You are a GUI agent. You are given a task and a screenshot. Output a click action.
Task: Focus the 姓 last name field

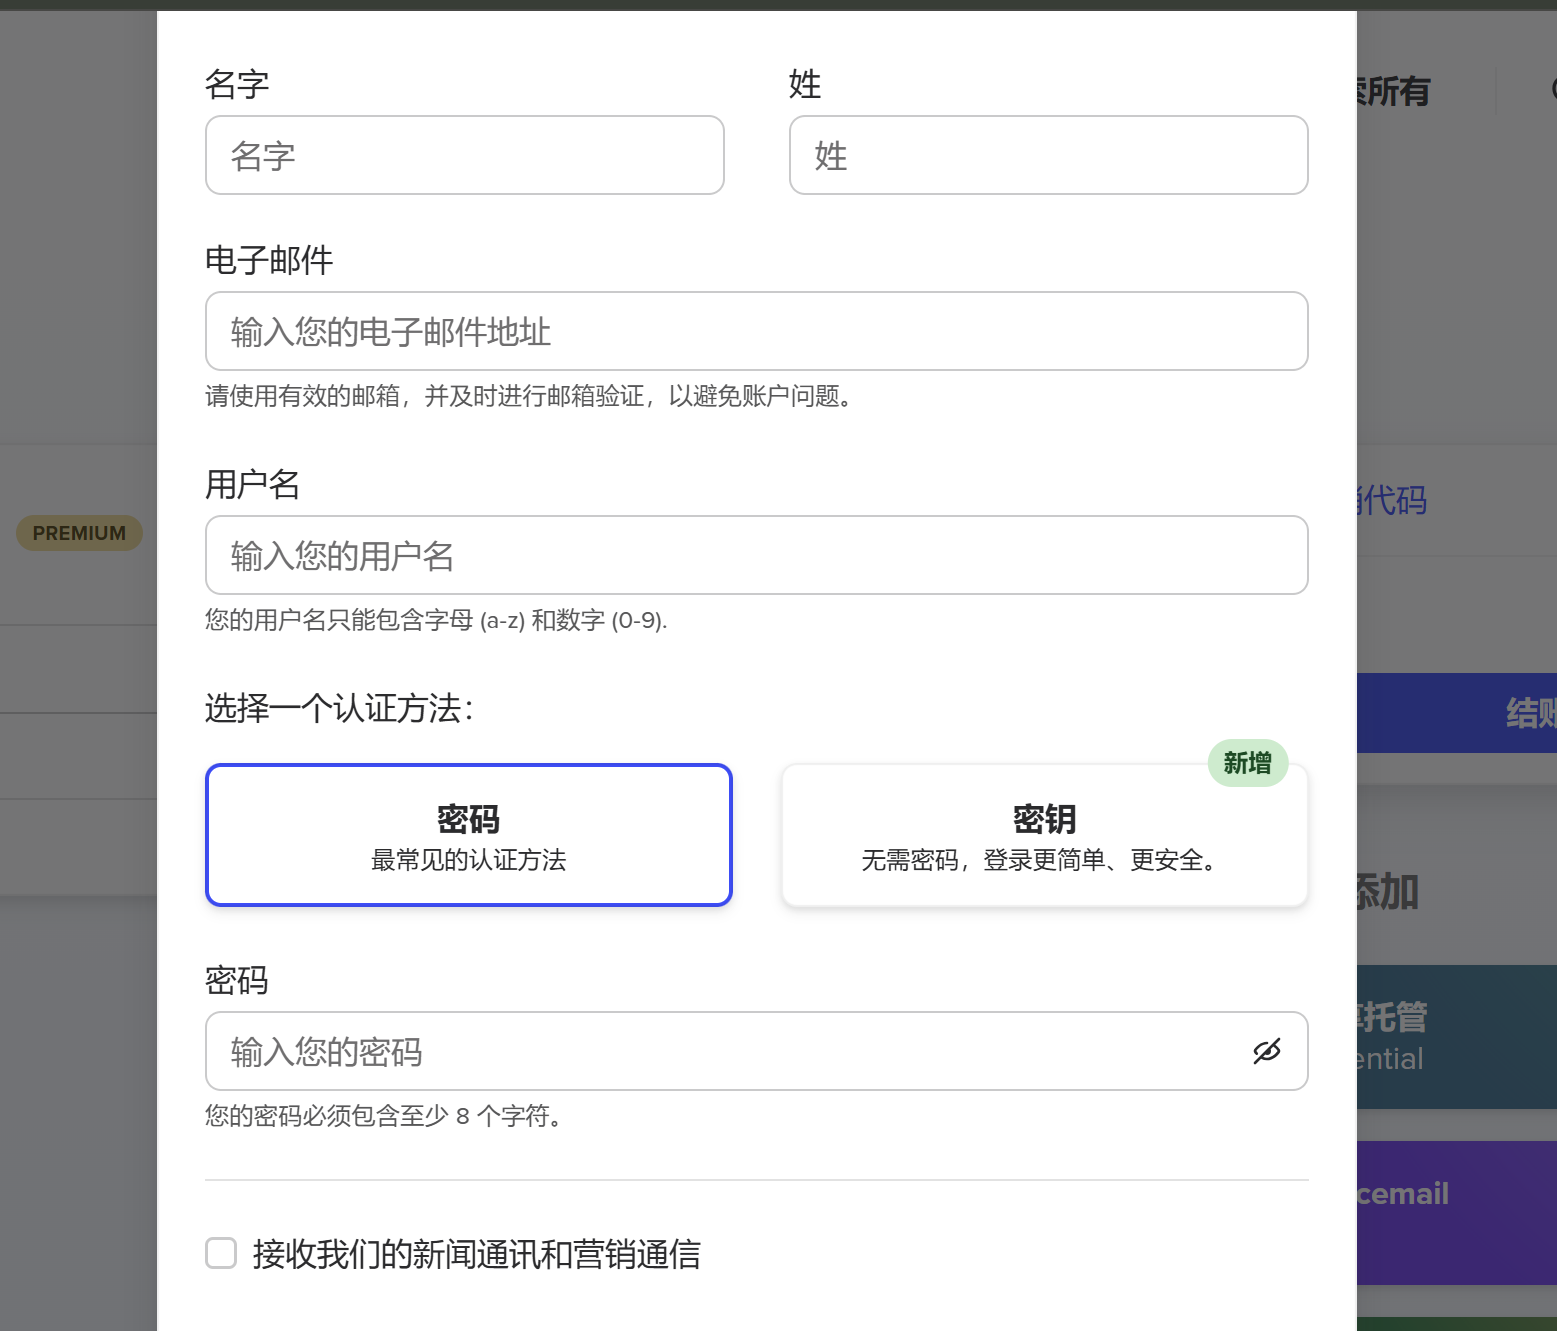coord(1048,155)
